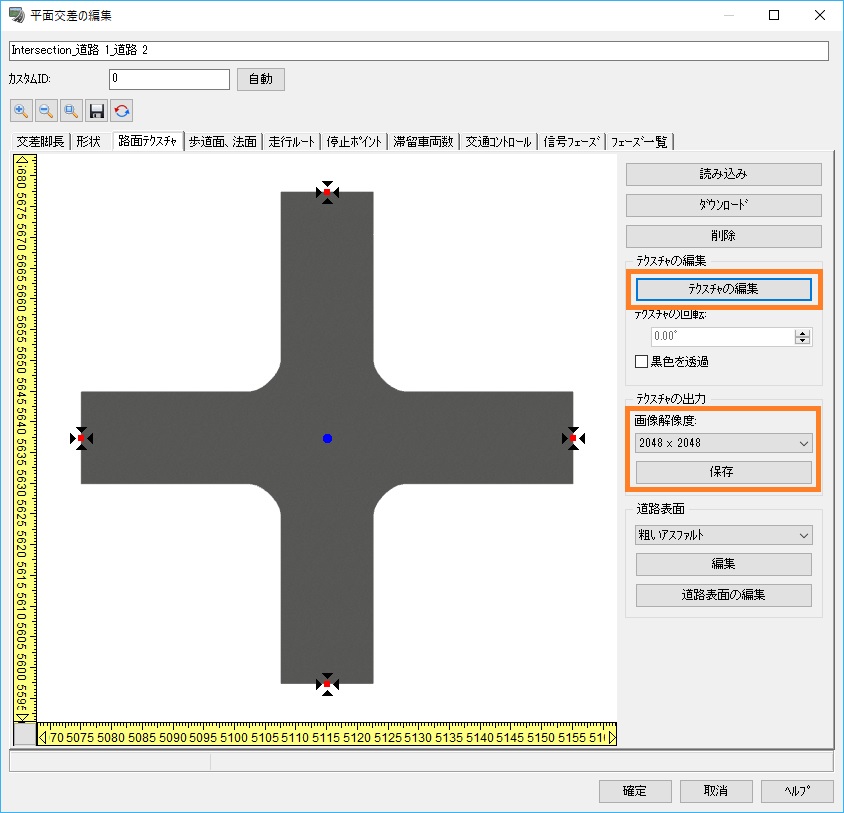
Task: Expand the 粗いアスファルト road surface dropdown
Action: point(723,535)
